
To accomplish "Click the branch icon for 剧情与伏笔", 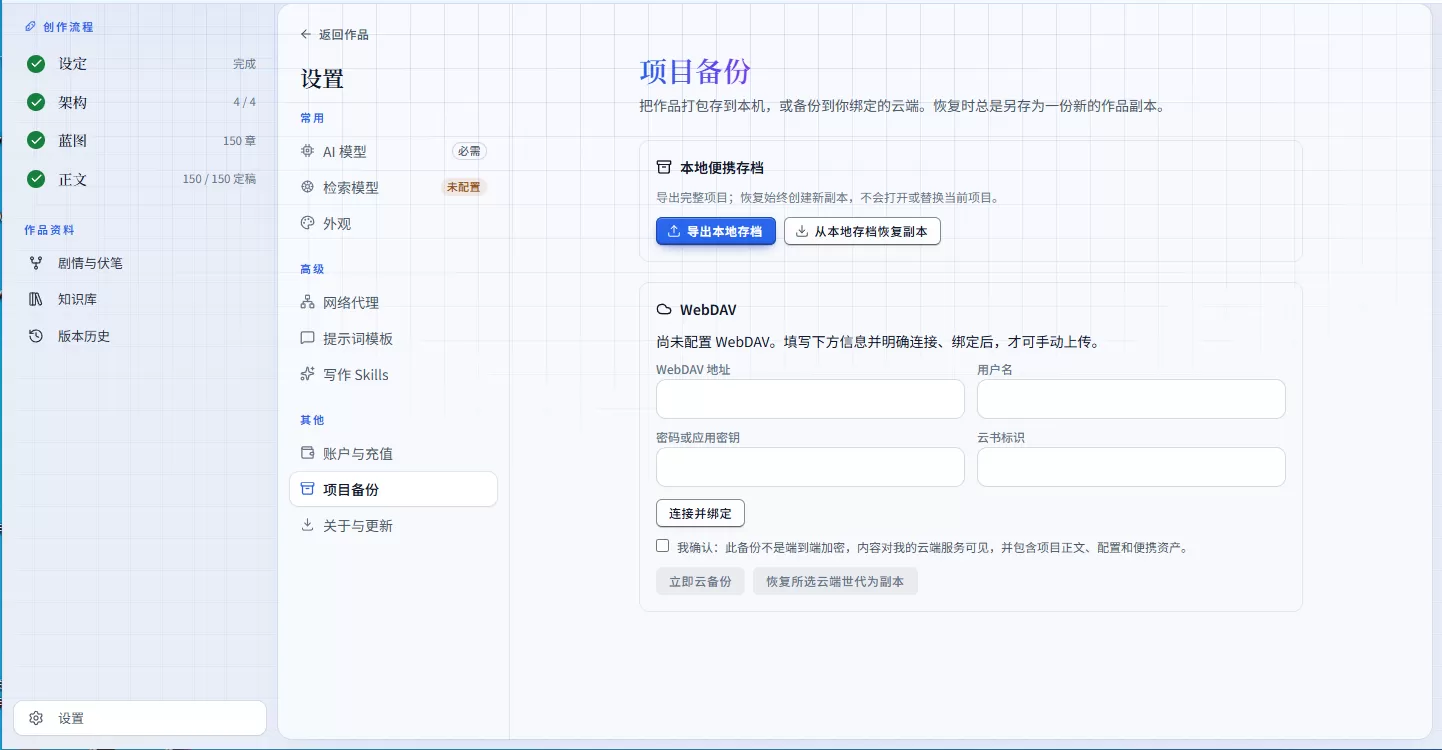I will pyautogui.click(x=36, y=263).
